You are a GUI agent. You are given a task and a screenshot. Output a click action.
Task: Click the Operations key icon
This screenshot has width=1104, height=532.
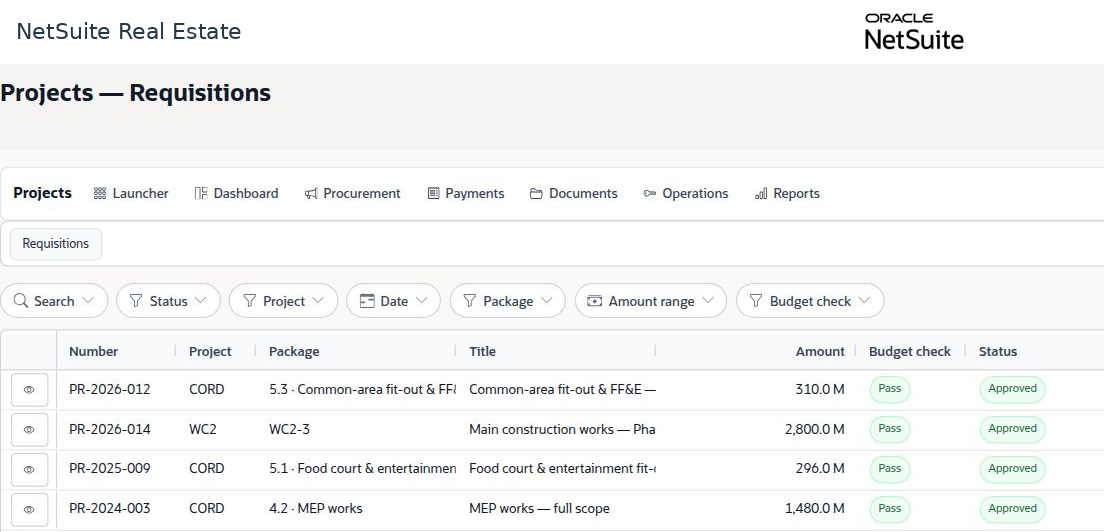tap(650, 194)
